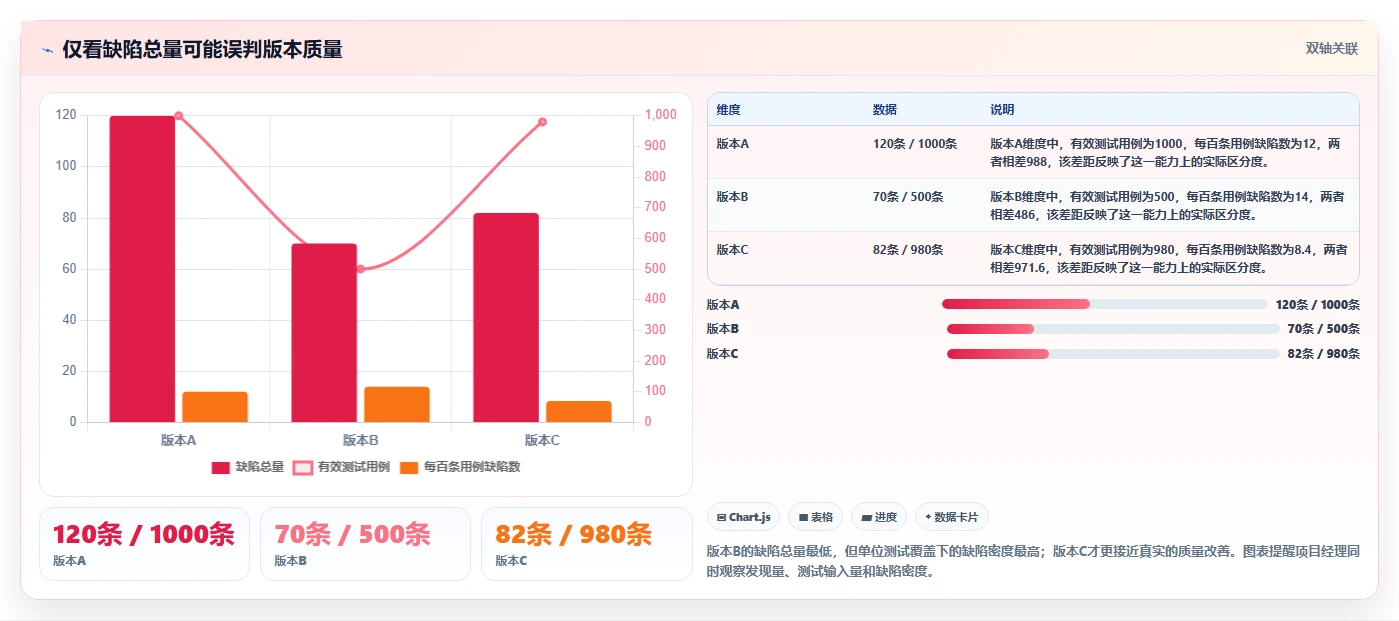1399x621 pixels.
Task: Click the 版本C x-axis label
Action: tap(543, 440)
